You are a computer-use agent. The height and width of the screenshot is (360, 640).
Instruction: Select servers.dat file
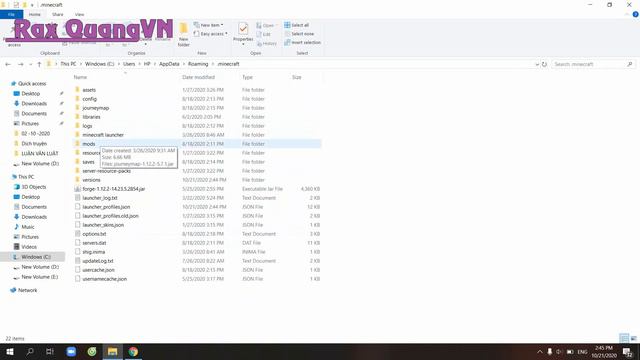pyautogui.click(x=94, y=243)
